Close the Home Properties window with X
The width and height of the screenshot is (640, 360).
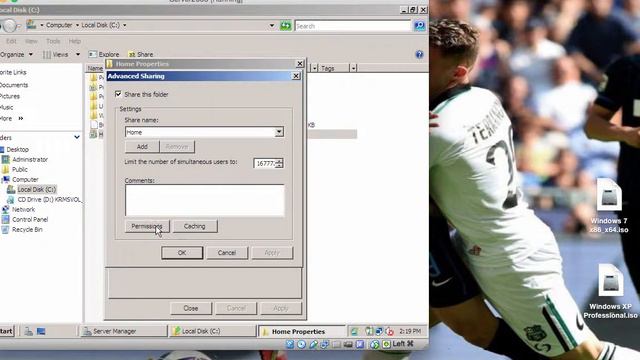coord(300,63)
